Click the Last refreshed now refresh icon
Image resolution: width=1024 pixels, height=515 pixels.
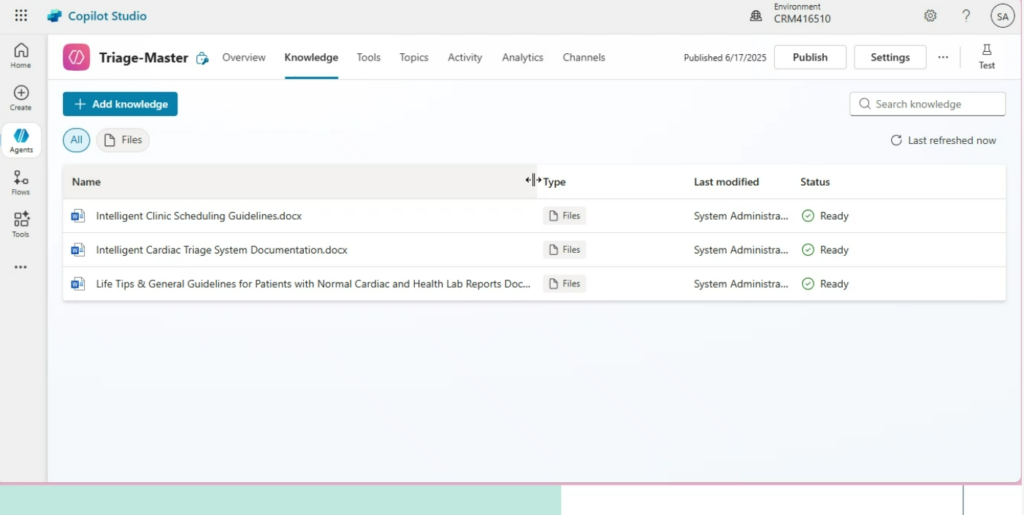coord(896,140)
